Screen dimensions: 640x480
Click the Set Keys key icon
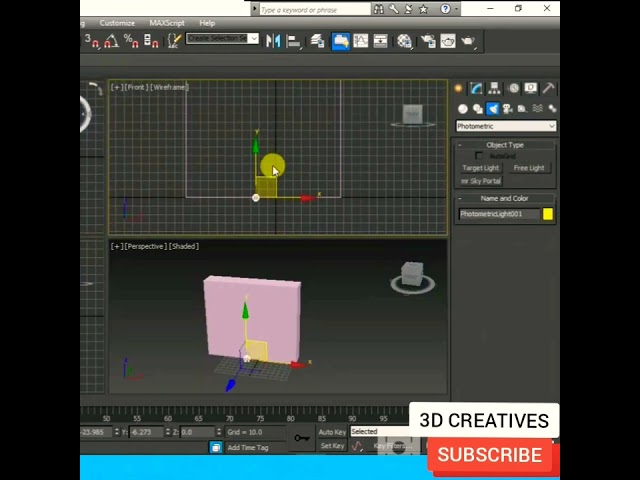coord(302,438)
